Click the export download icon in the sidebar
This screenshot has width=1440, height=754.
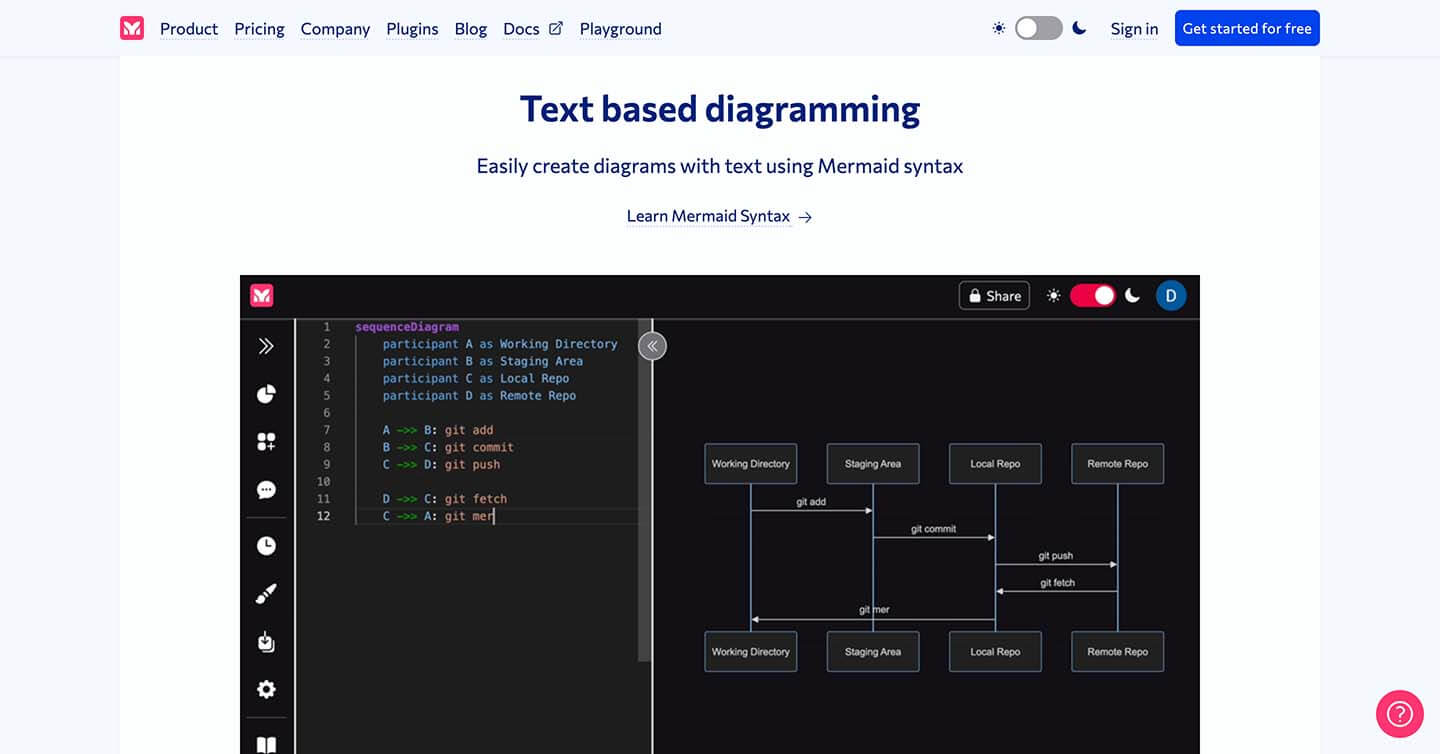coord(266,641)
